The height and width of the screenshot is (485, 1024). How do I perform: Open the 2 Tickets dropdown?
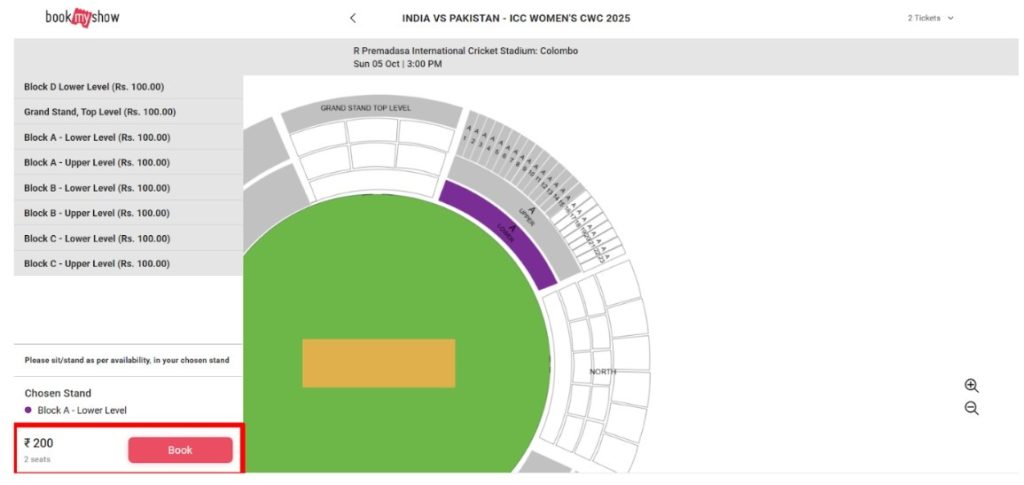click(x=930, y=18)
